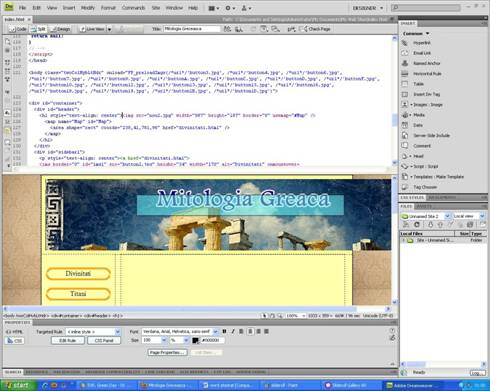Insert a Comment element
Image resolution: width=490 pixels, height=391 pixels.
pos(405,146)
